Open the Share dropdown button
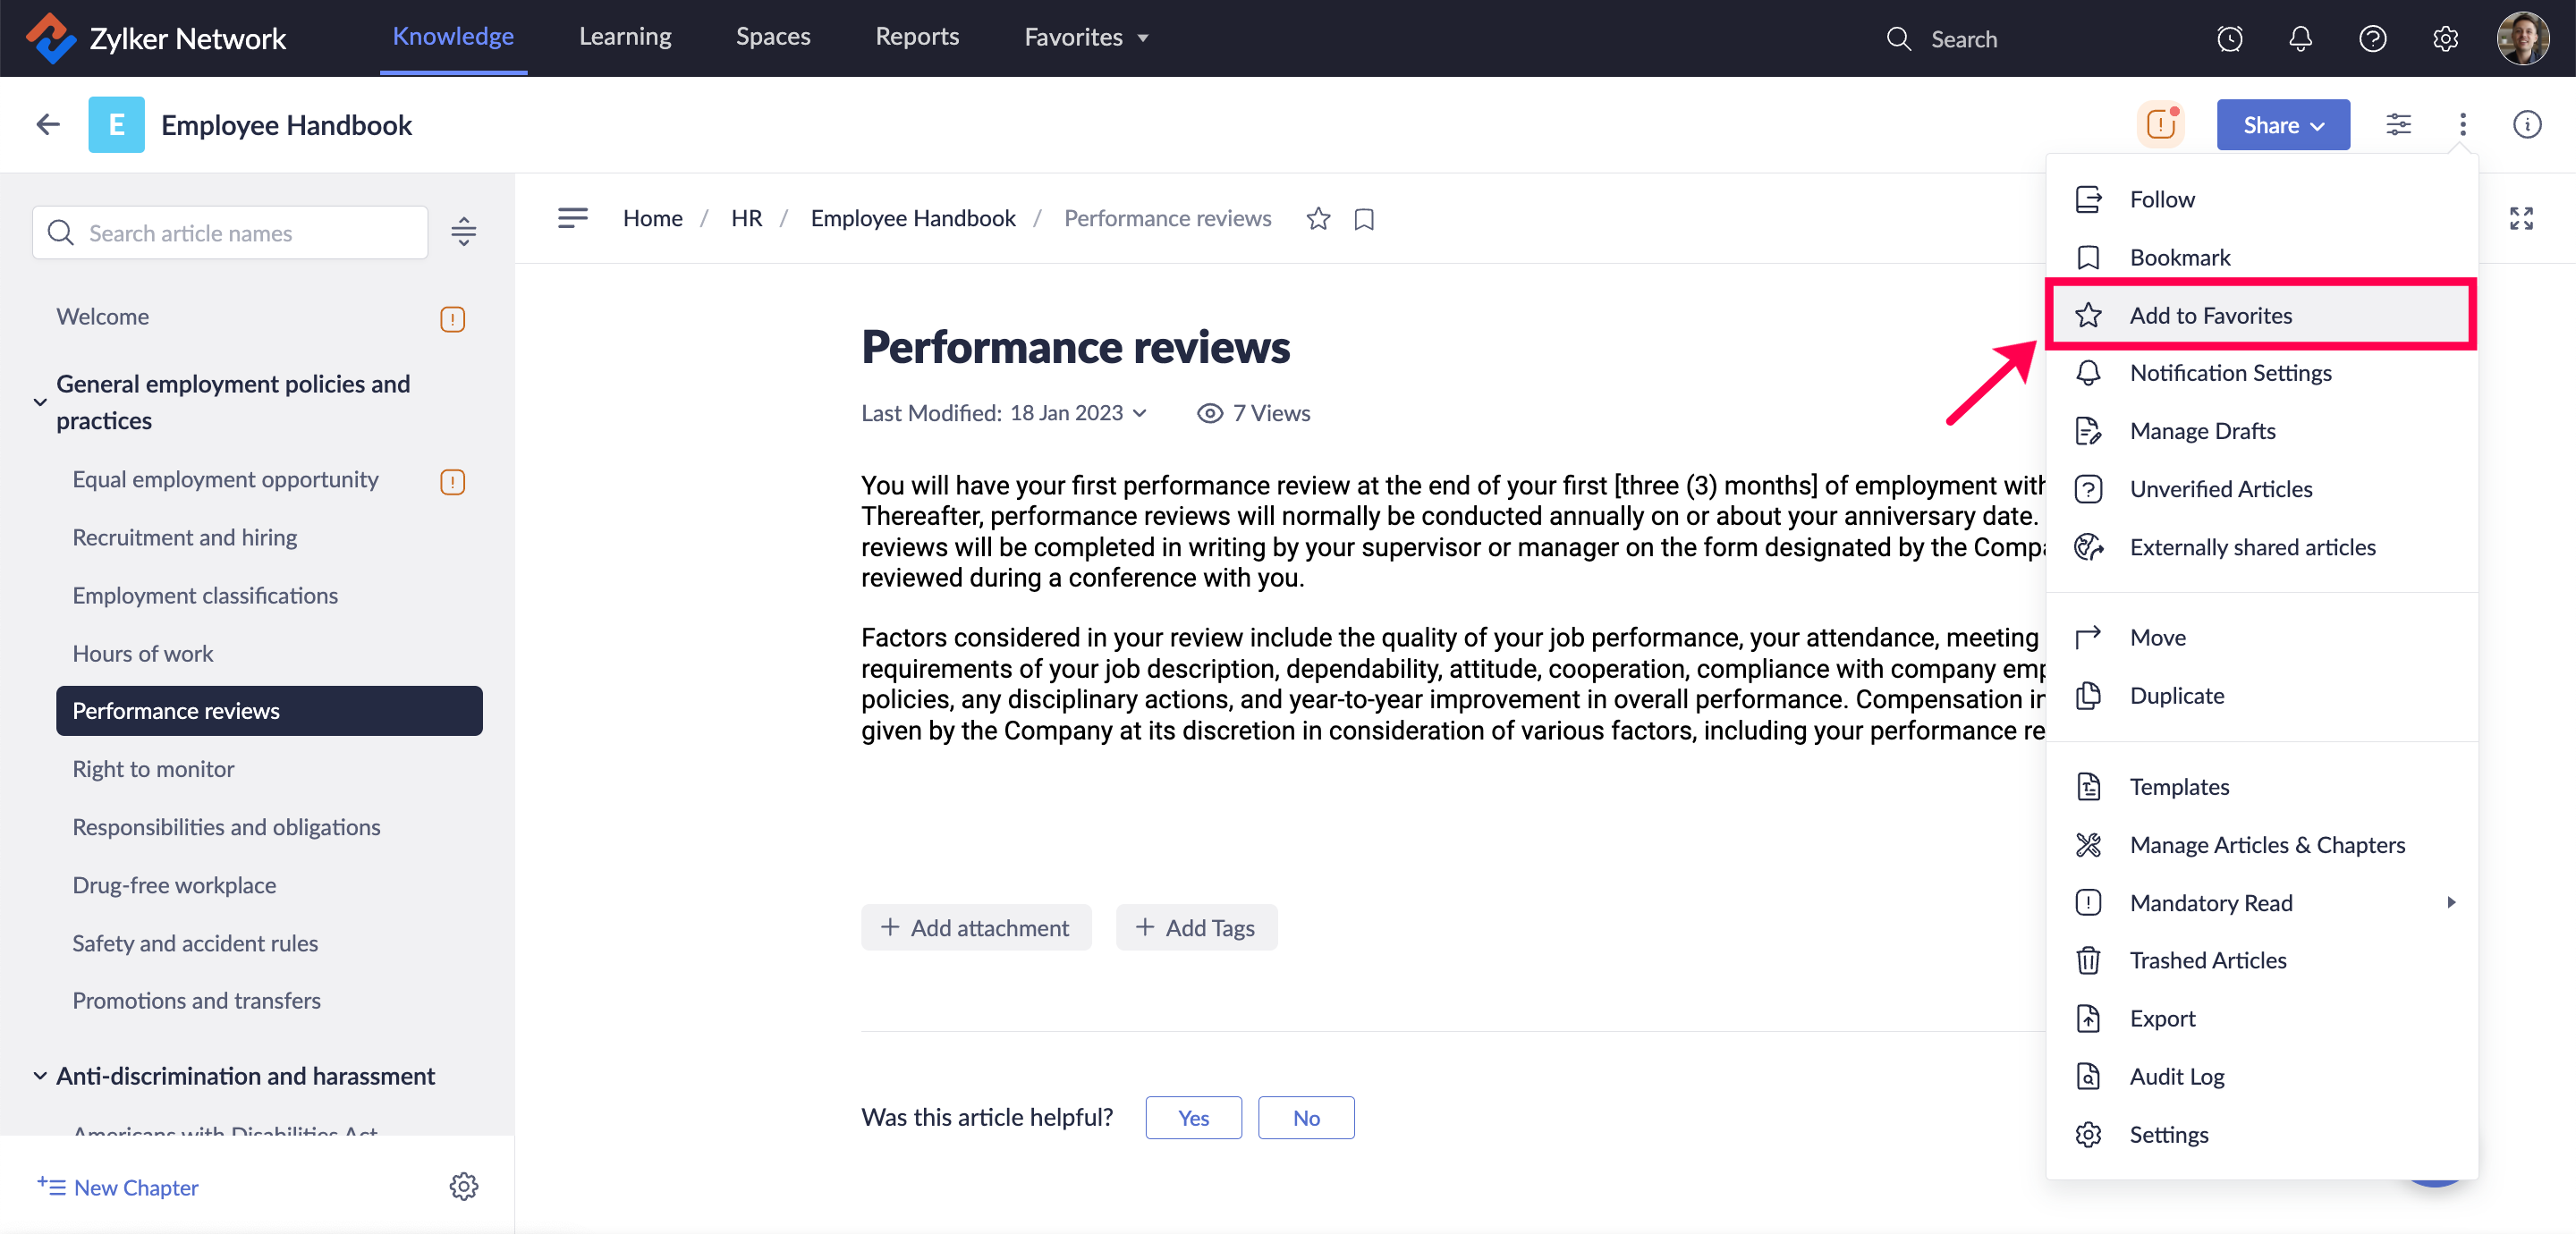The height and width of the screenshot is (1234, 2576). (x=2282, y=125)
